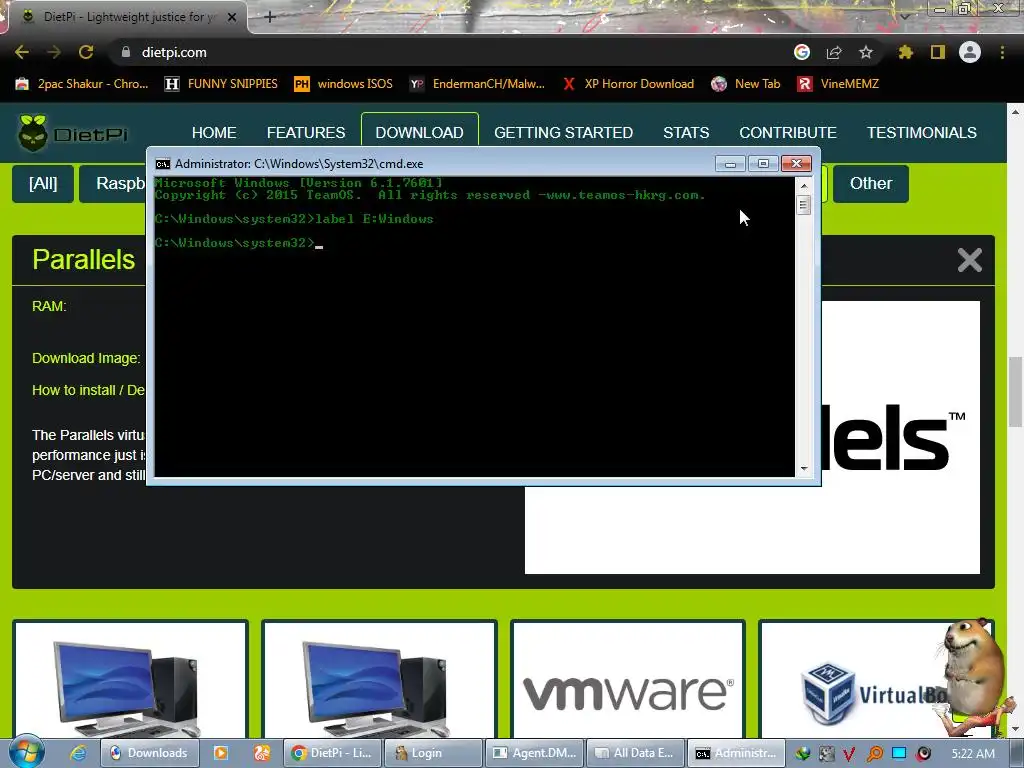
Task: Close the Parallels panel with X
Action: tap(970, 260)
